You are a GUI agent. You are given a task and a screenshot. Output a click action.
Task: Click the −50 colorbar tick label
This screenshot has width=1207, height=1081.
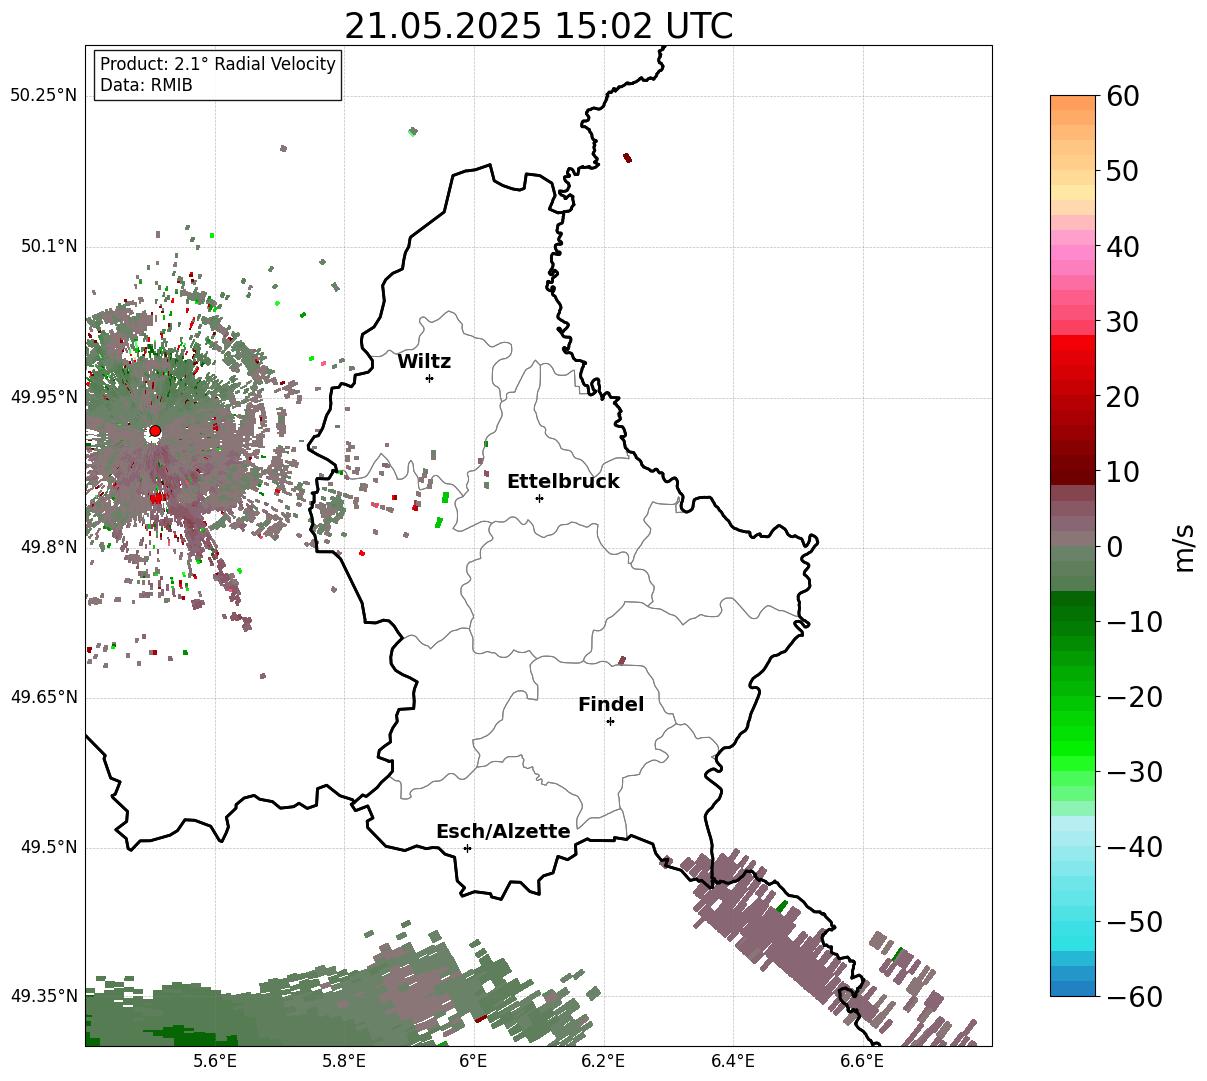pos(1133,921)
